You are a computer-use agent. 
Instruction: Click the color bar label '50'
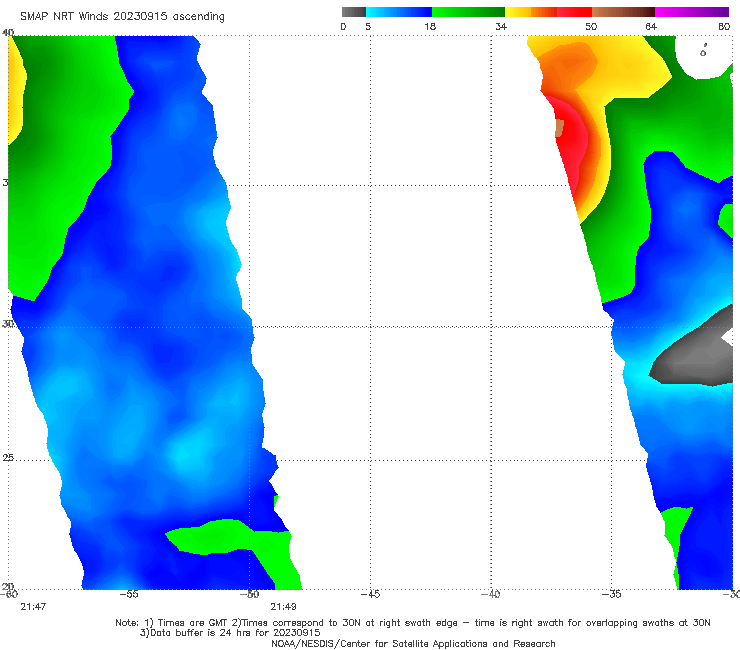coord(591,26)
